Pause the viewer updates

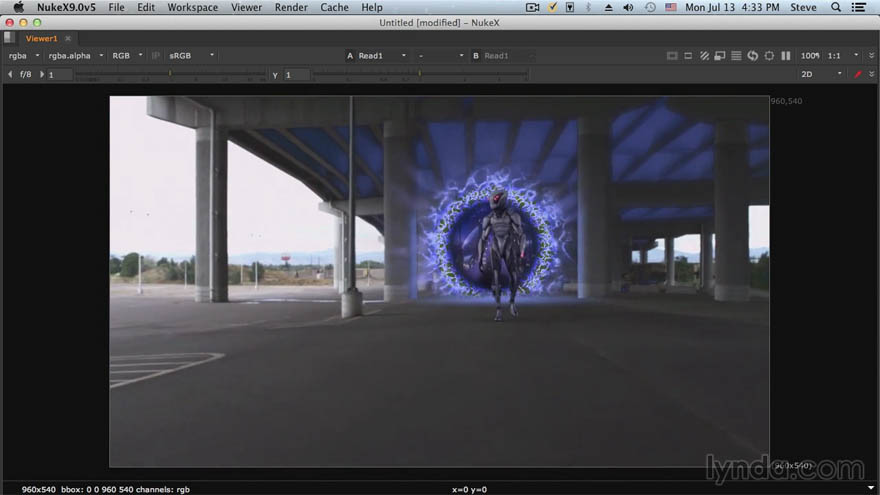pos(786,56)
